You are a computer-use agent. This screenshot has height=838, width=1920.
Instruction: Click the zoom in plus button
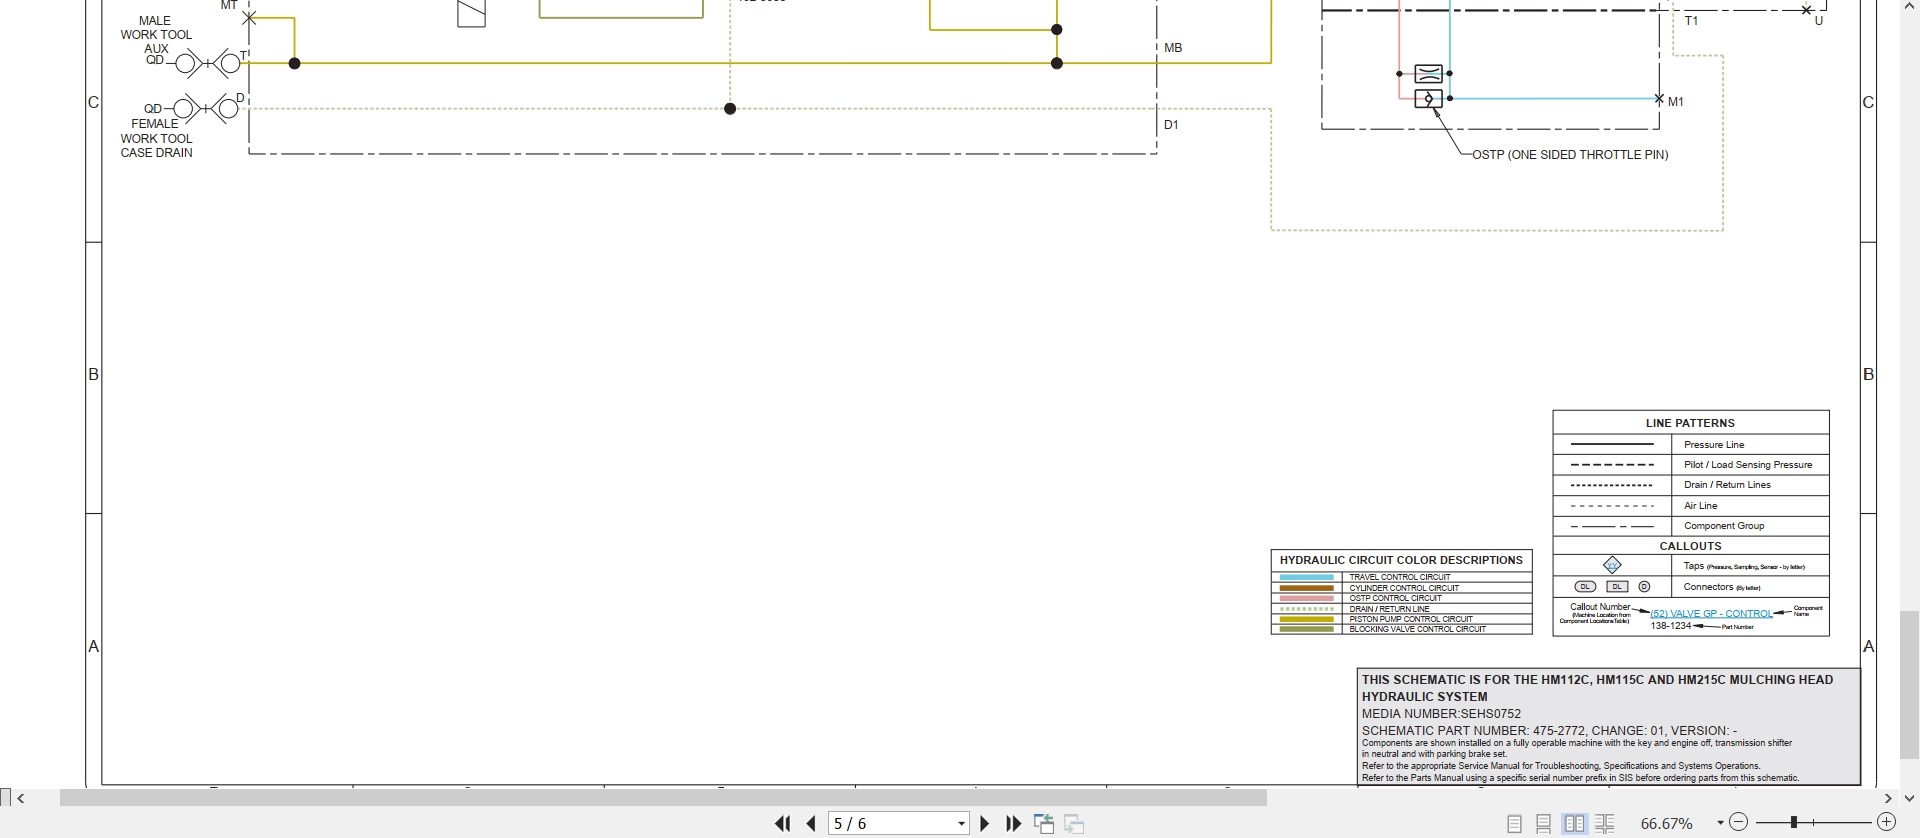pyautogui.click(x=1887, y=822)
